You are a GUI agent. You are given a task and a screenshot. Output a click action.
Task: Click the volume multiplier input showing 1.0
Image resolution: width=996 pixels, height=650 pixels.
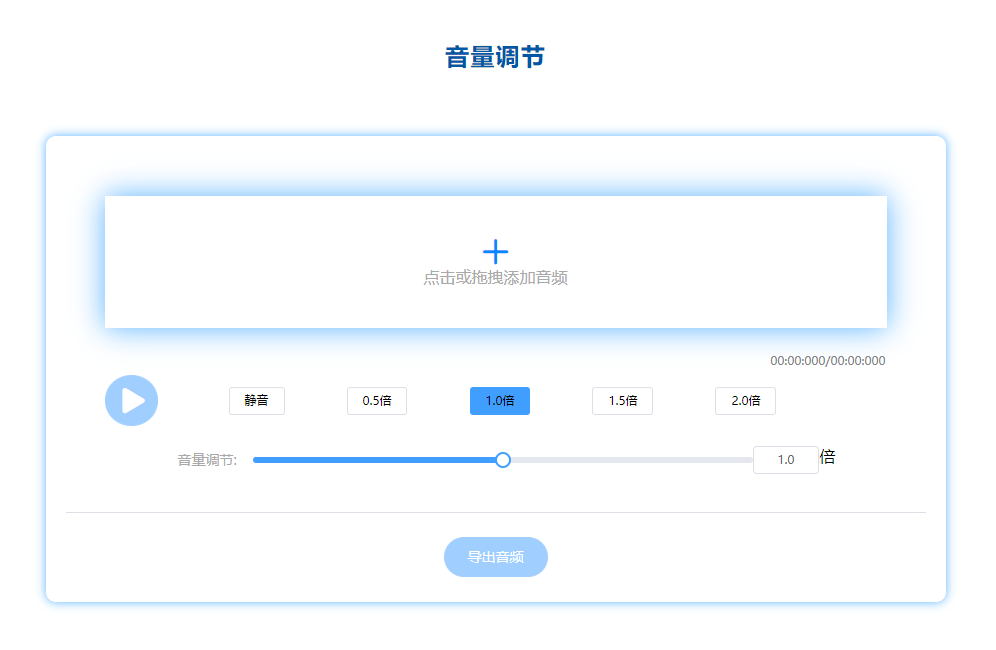coord(786,459)
